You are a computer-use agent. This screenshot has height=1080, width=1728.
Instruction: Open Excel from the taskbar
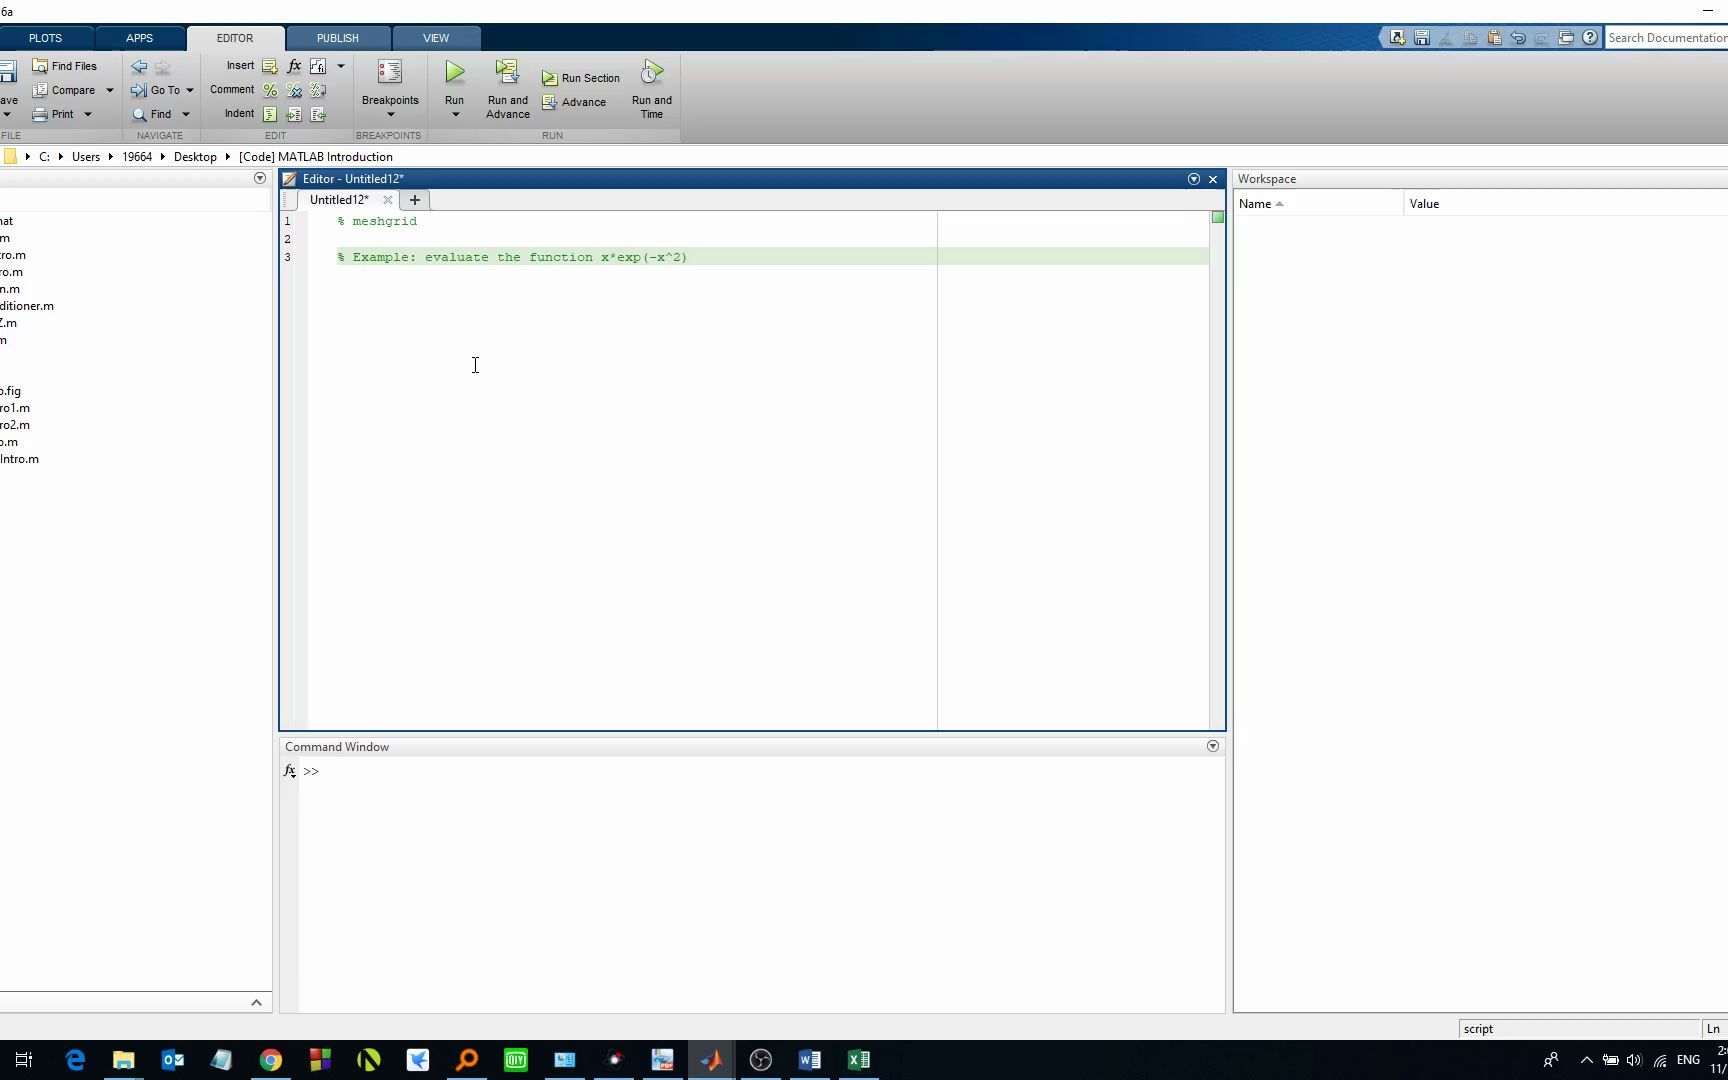tap(859, 1060)
